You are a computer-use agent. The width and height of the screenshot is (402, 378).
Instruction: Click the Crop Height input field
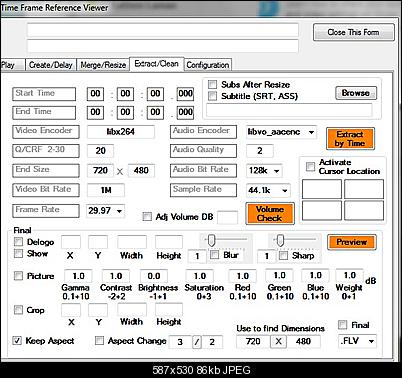coord(169,310)
